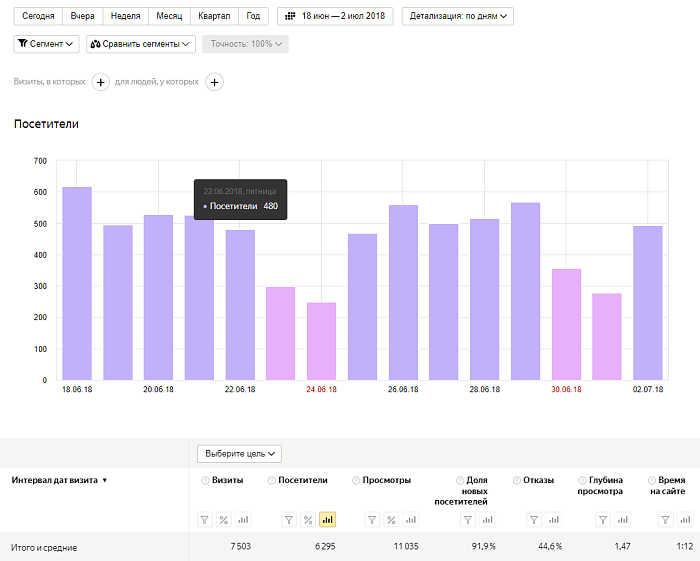
Task: Click filter icon under Визиты
Action: (204, 520)
